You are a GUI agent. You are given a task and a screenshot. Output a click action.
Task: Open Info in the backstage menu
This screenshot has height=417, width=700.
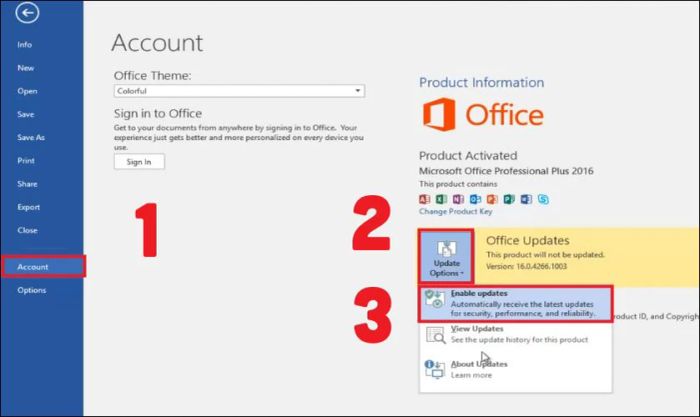[x=25, y=45]
